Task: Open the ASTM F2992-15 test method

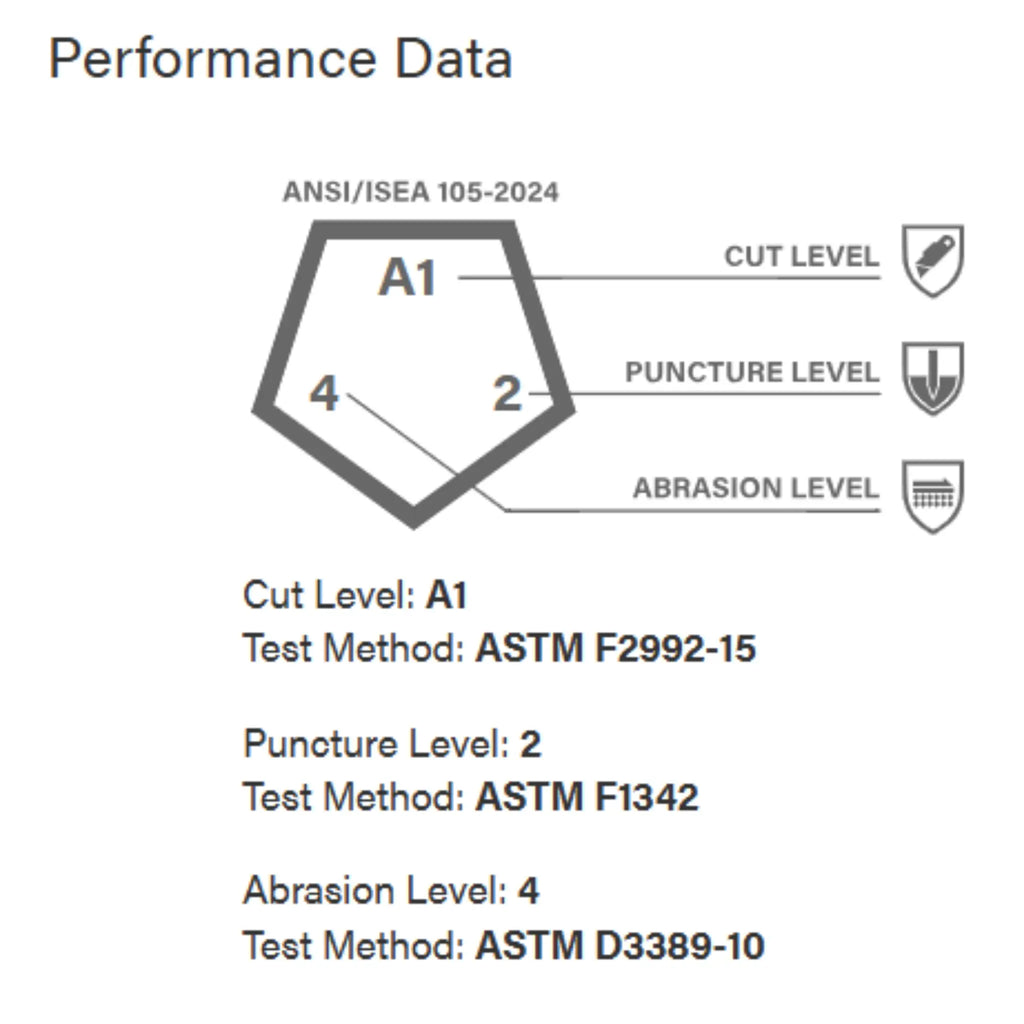Action: pos(615,649)
